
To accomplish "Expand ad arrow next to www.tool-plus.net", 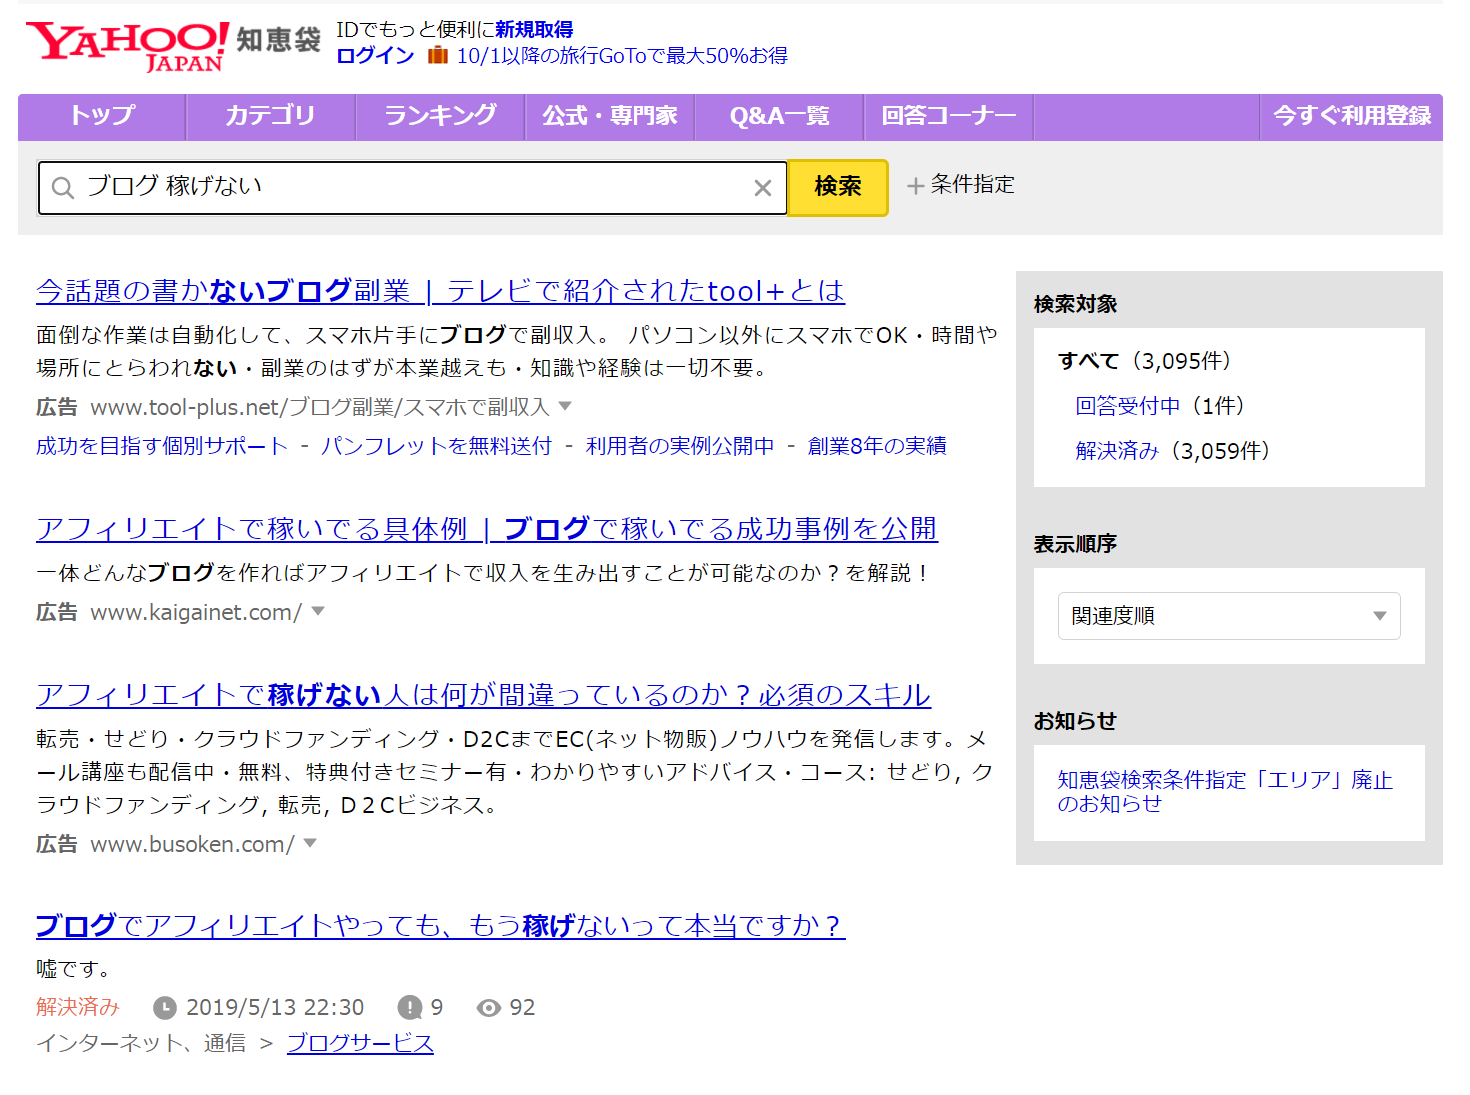I will click(x=565, y=406).
